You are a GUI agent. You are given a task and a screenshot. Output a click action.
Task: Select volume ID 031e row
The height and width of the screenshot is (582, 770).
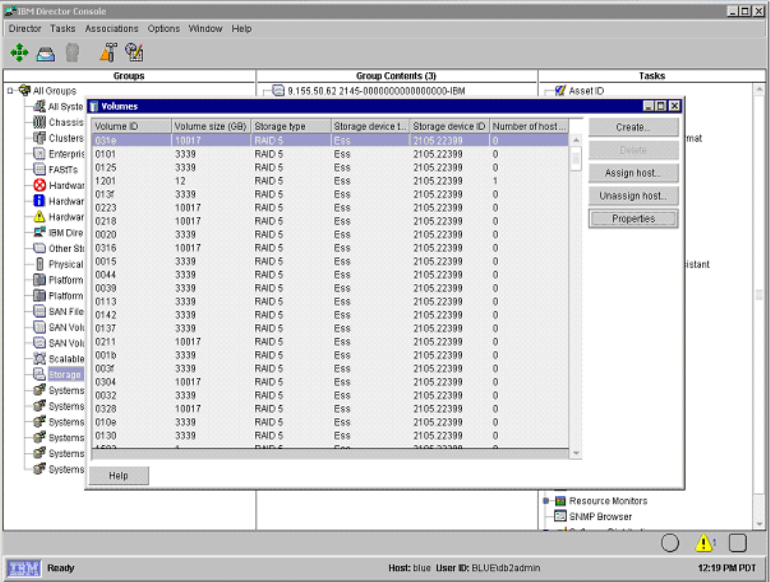(330, 140)
